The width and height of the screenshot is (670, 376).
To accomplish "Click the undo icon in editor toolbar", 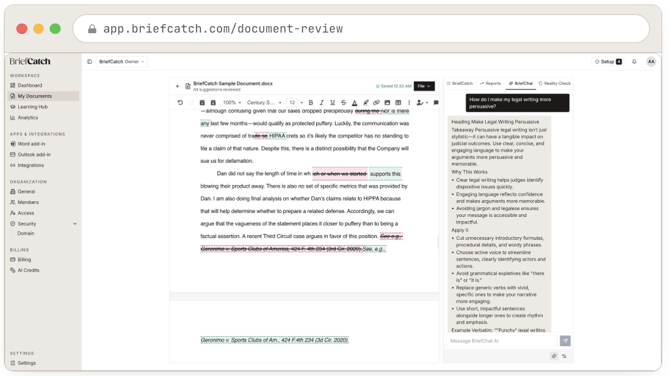I will (x=180, y=103).
